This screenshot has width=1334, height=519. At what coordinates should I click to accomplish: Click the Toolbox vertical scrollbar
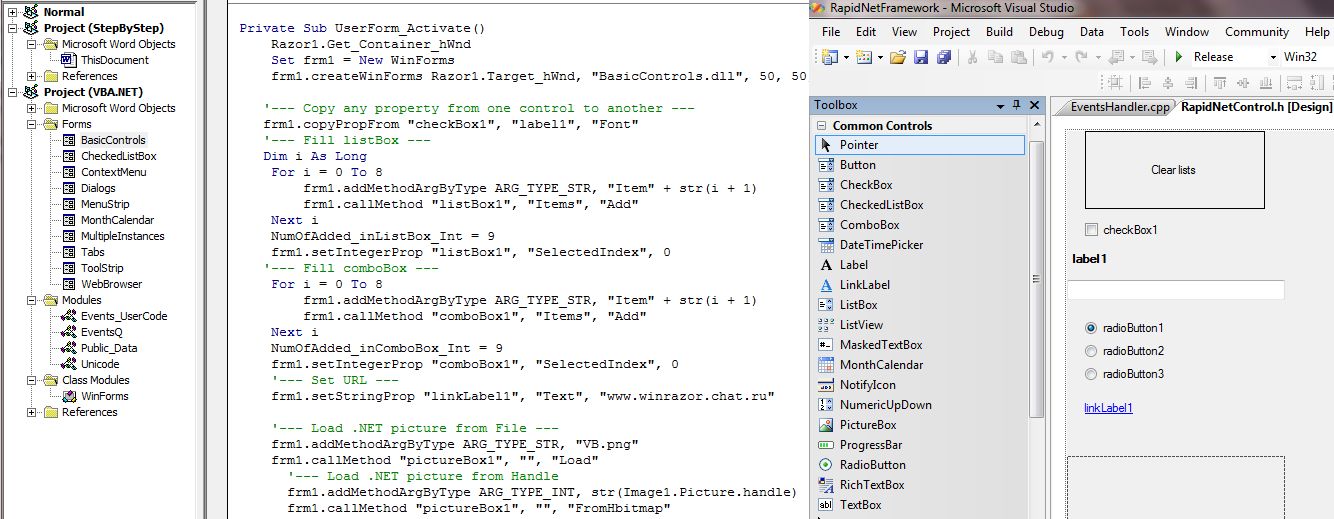point(1036,280)
